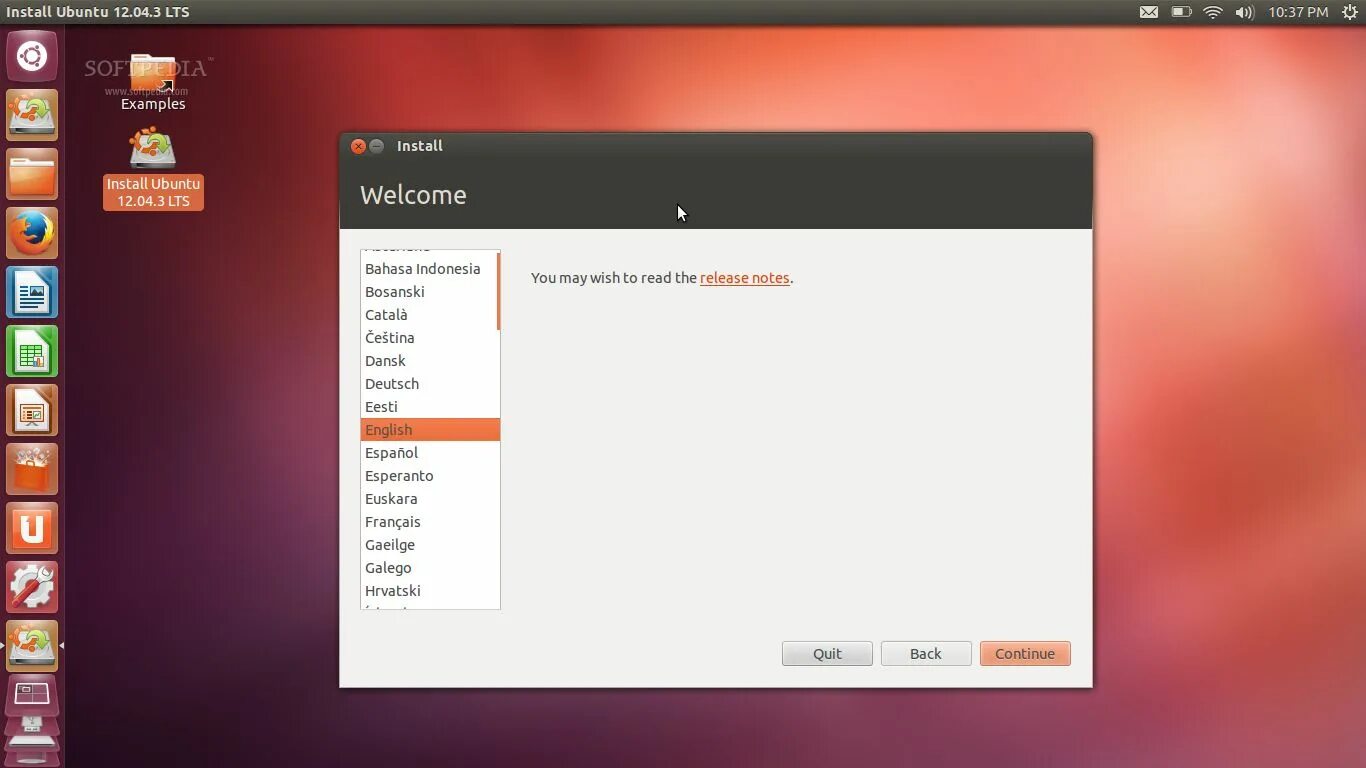
Task: Launch Firefox web browser
Action: [32, 233]
